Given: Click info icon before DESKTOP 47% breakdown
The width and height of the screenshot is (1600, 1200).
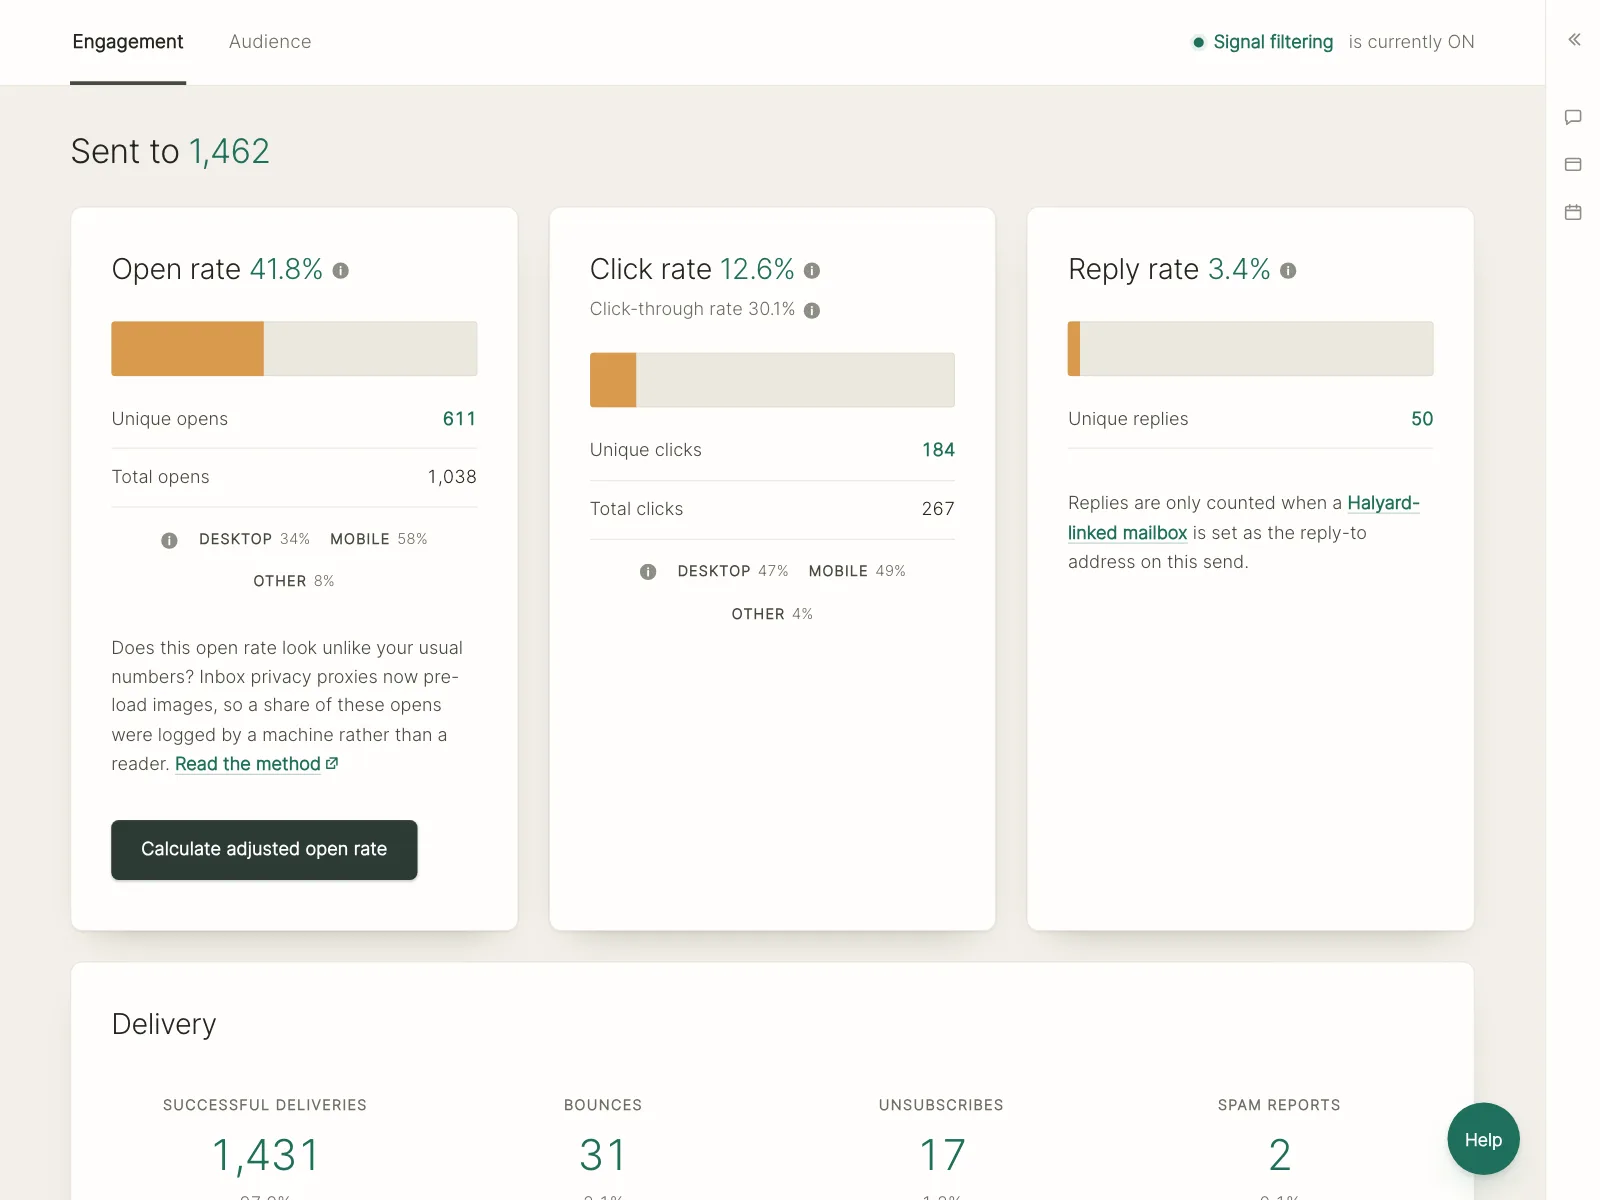Looking at the screenshot, I should [648, 572].
